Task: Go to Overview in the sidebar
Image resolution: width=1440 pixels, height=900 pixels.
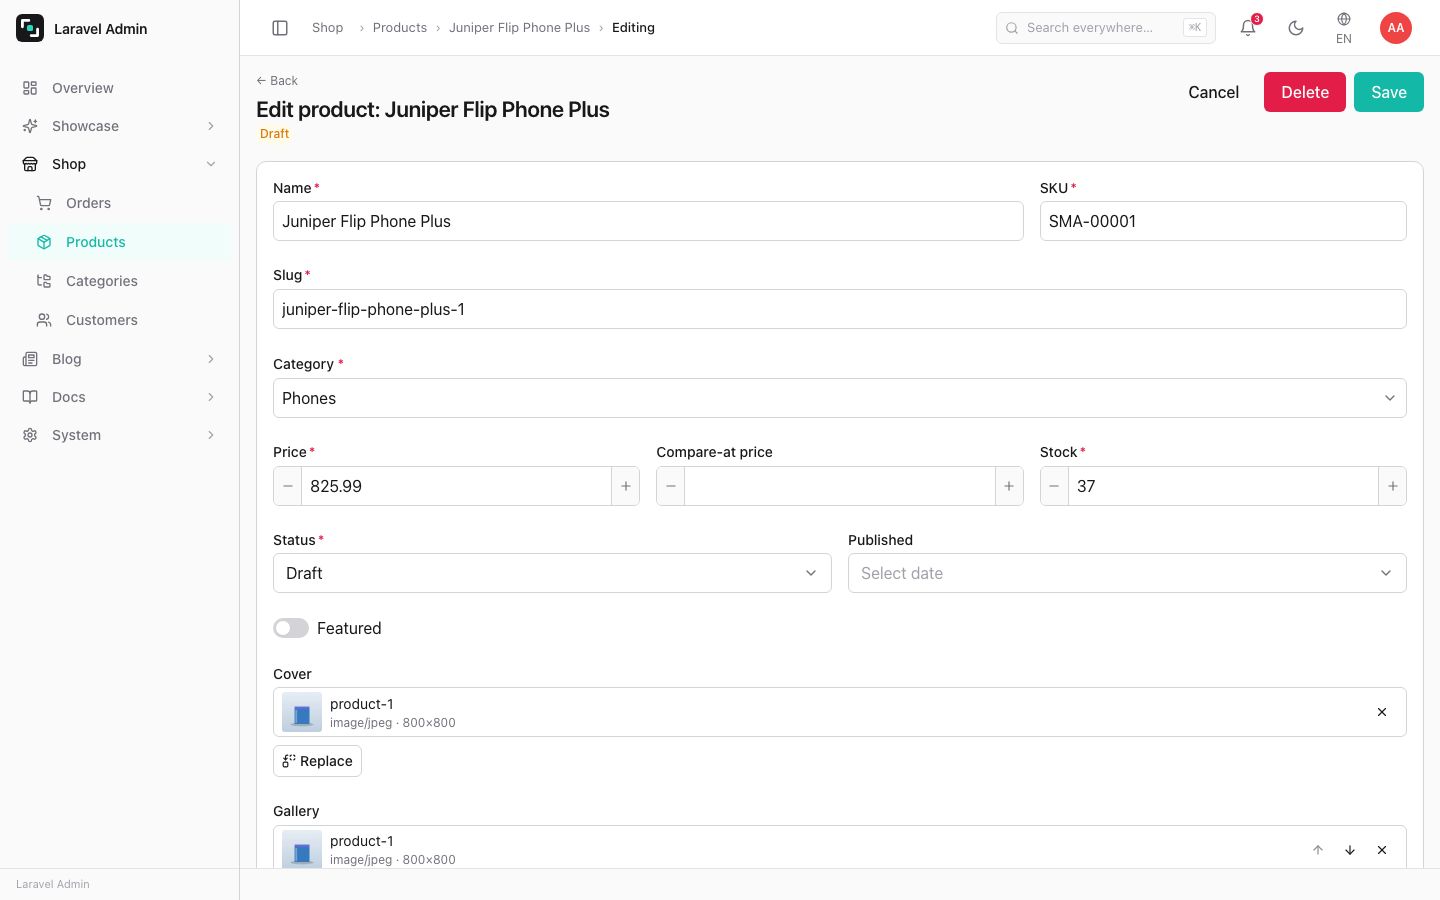Action: 120,88
